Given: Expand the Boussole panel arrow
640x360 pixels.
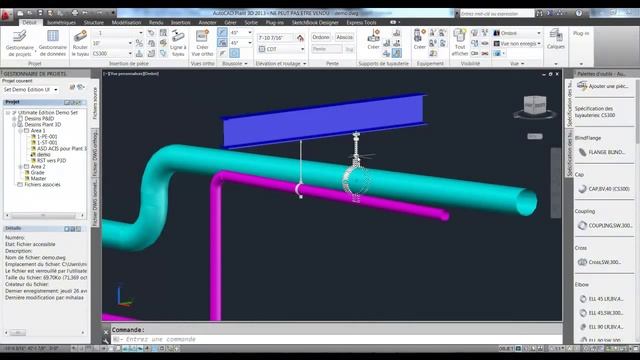Looking at the screenshot, I should 246,64.
